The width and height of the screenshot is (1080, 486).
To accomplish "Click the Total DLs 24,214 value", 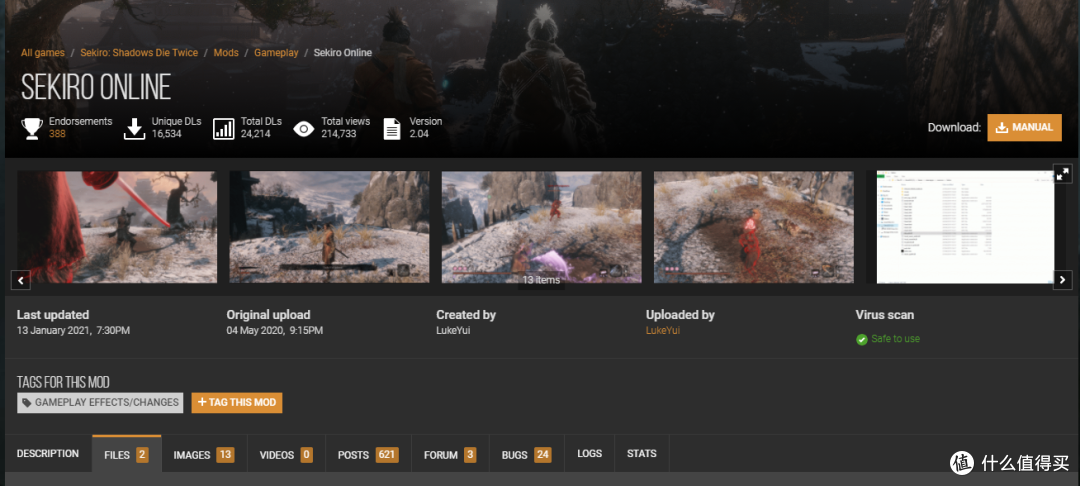I will coord(256,134).
